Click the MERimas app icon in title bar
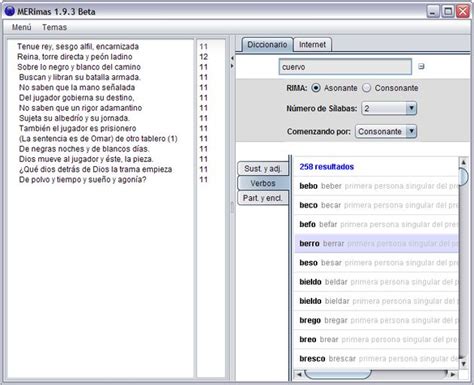Screen dimensions: 474x385 point(10,11)
